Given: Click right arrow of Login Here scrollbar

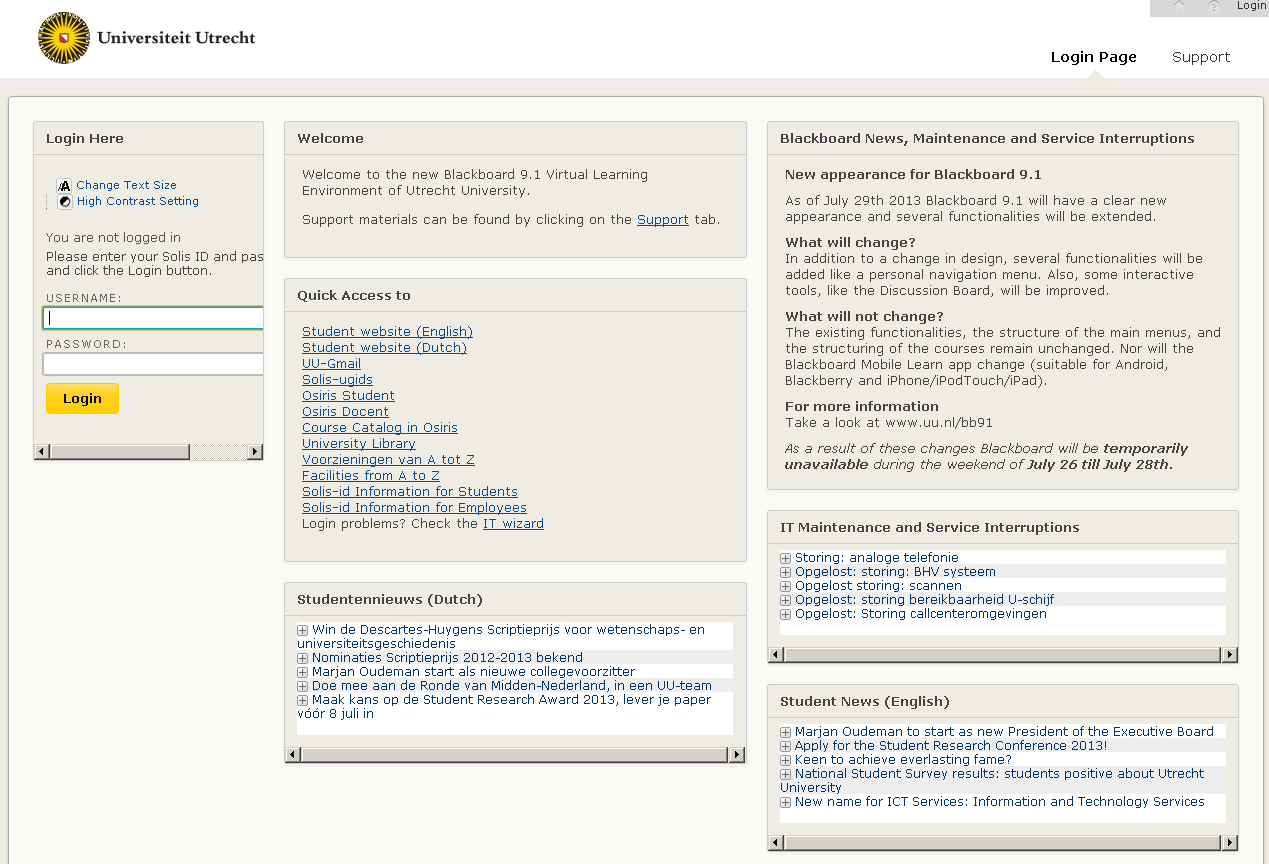Looking at the screenshot, I should [255, 452].
